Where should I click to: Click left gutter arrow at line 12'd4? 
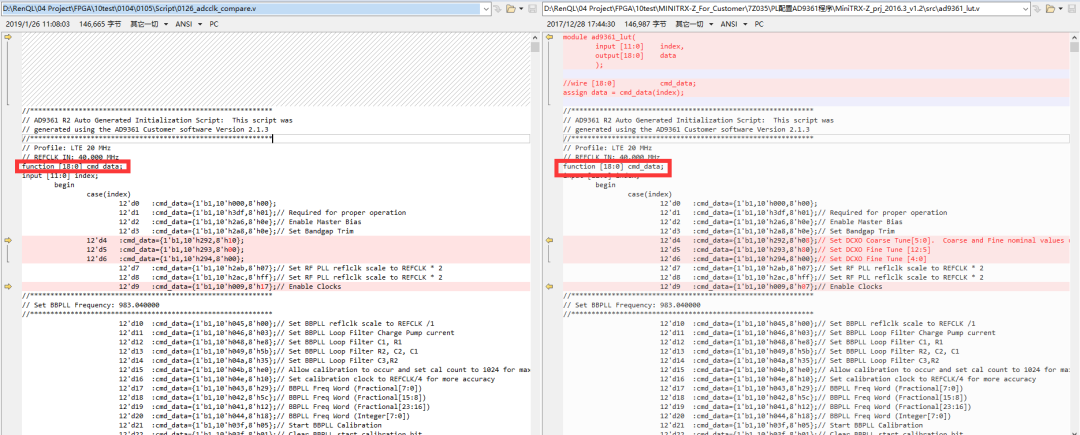9,241
